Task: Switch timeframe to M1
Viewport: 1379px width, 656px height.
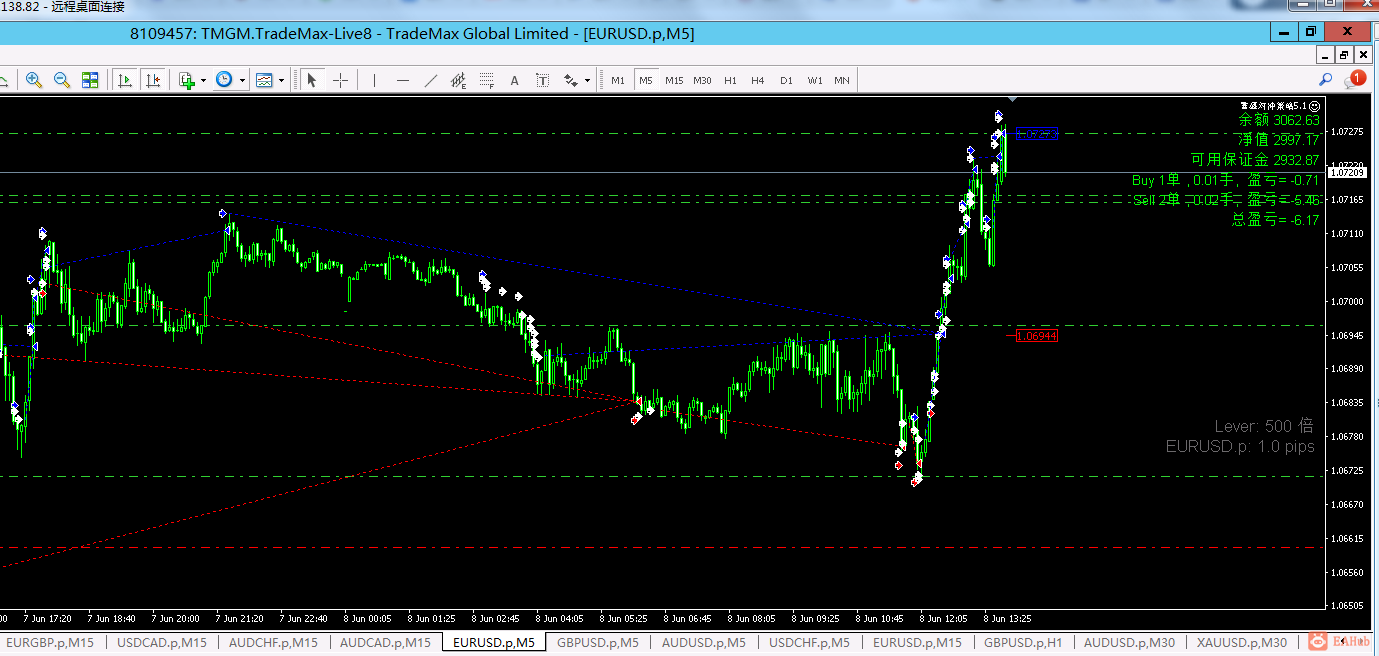Action: point(618,80)
